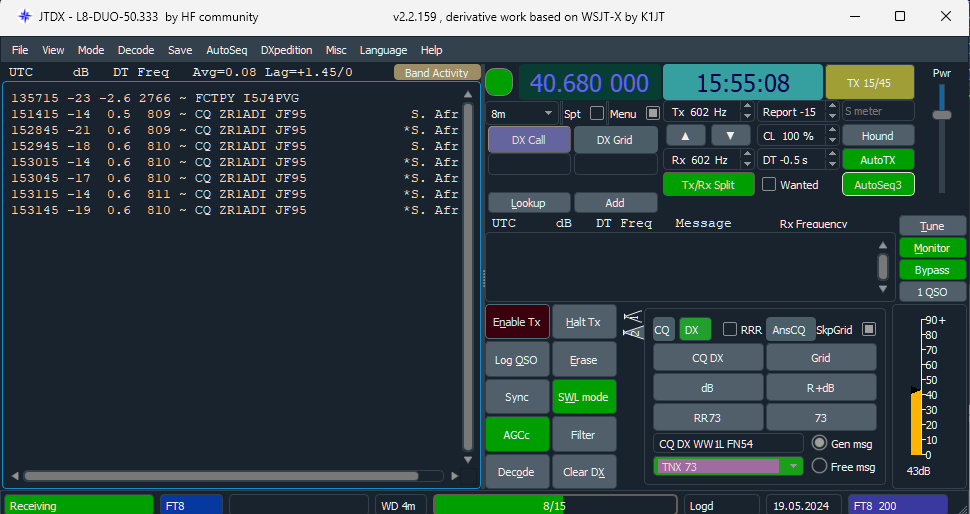Click the CQ DX message button
This screenshot has width=970, height=514.
[708, 358]
